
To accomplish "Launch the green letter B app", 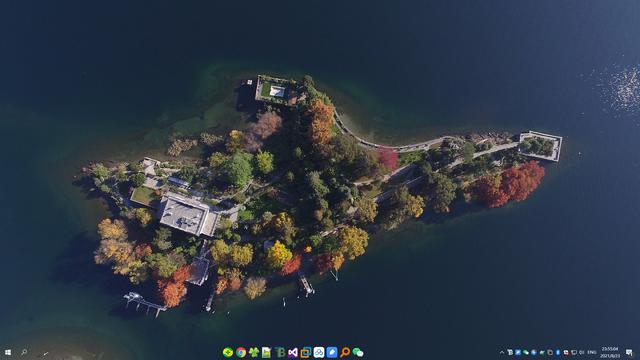I will [x=280, y=352].
